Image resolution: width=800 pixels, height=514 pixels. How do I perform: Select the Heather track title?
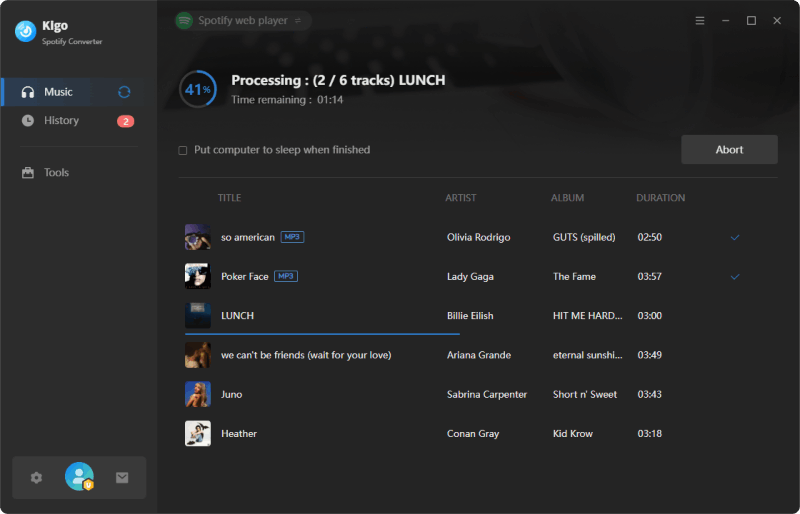(x=239, y=434)
